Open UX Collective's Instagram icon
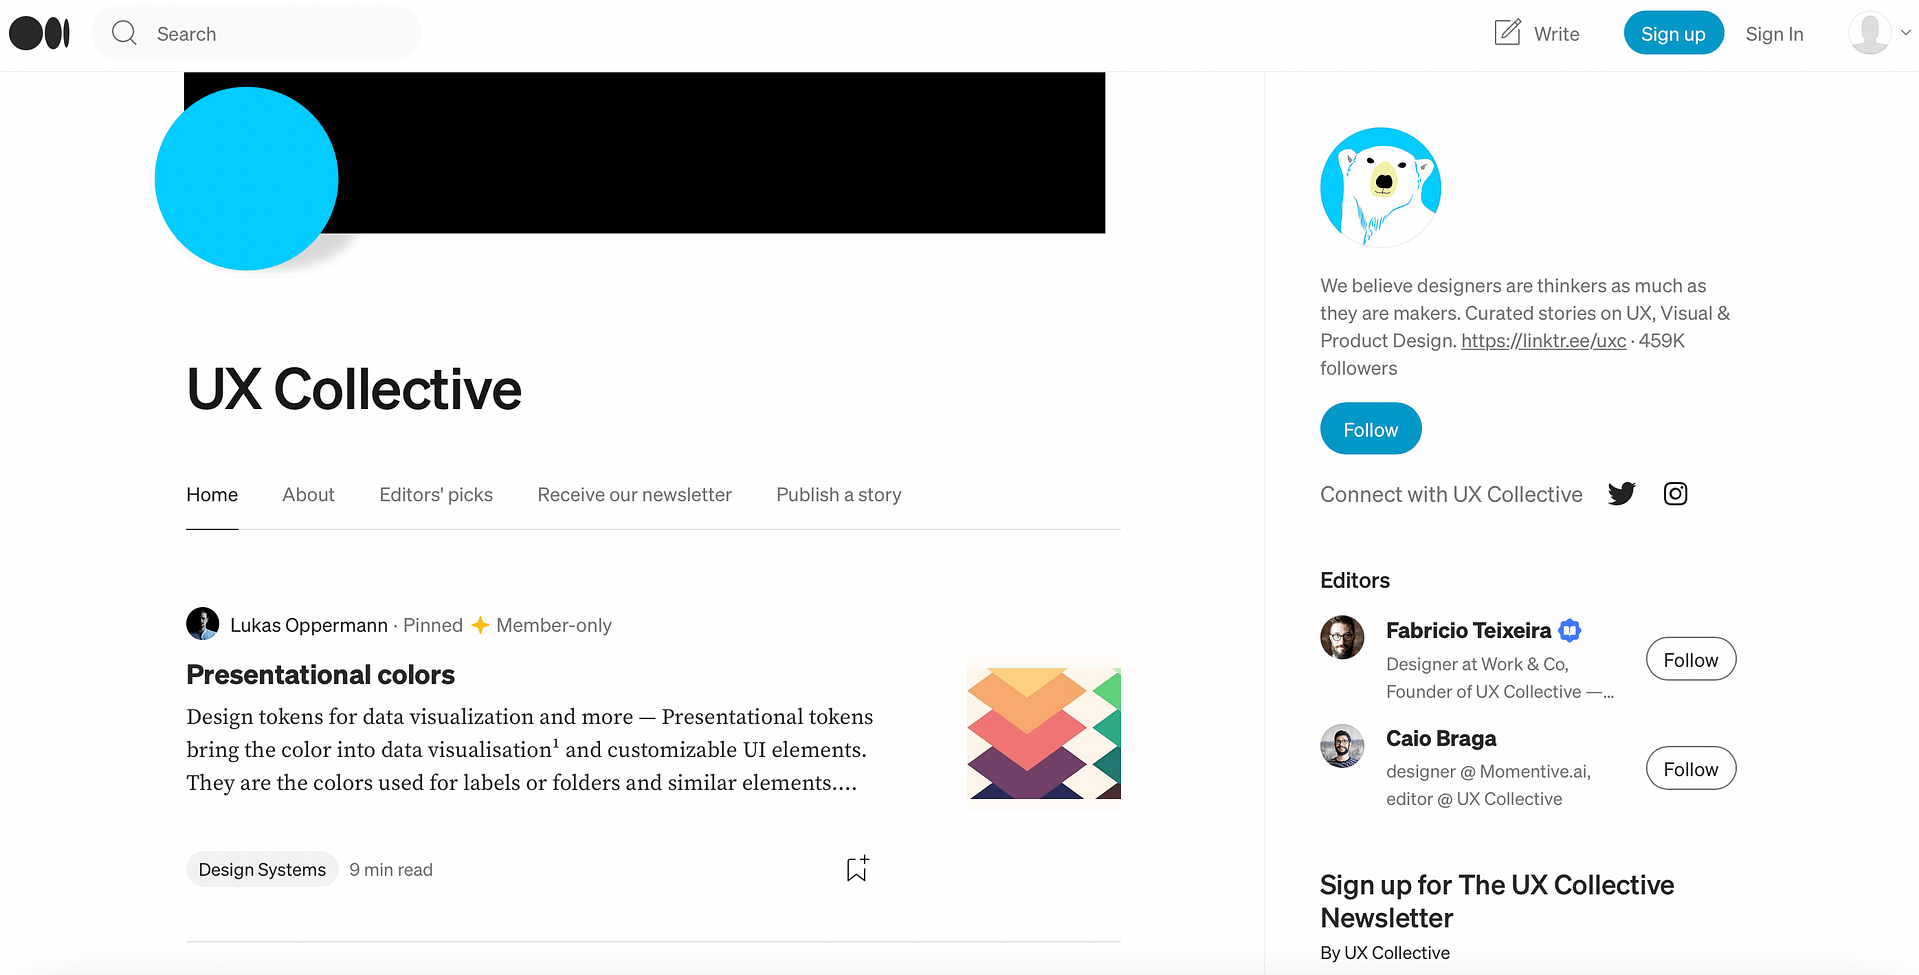 (x=1675, y=493)
